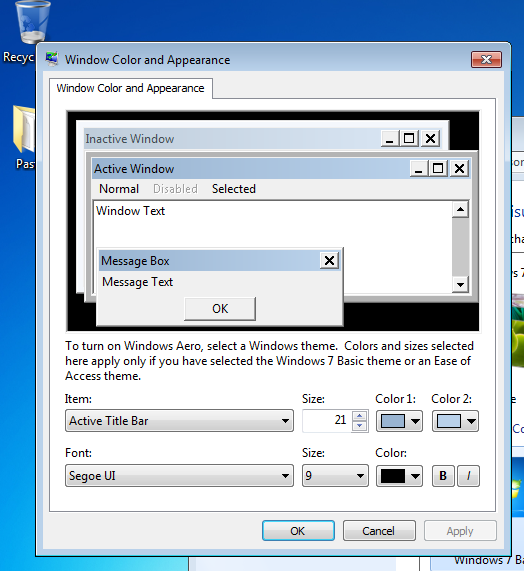Viewport: 524px width, 571px height.
Task: Click the Message Box preview close X
Action: coord(329,260)
